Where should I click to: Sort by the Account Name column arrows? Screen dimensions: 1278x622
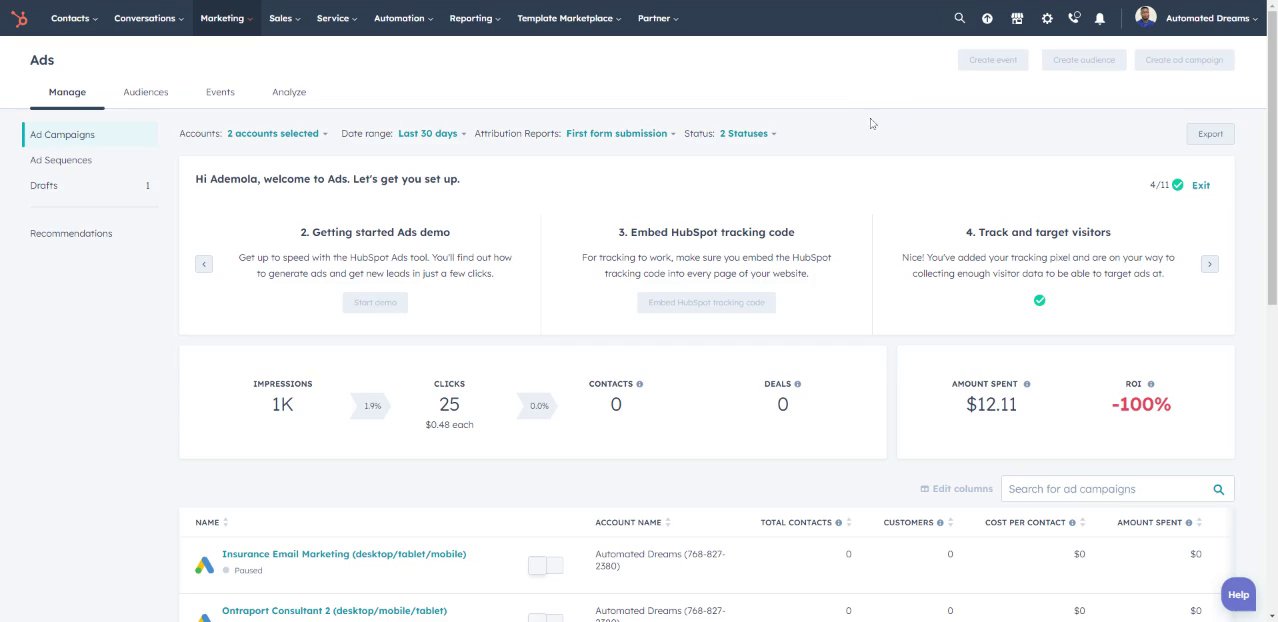point(668,522)
